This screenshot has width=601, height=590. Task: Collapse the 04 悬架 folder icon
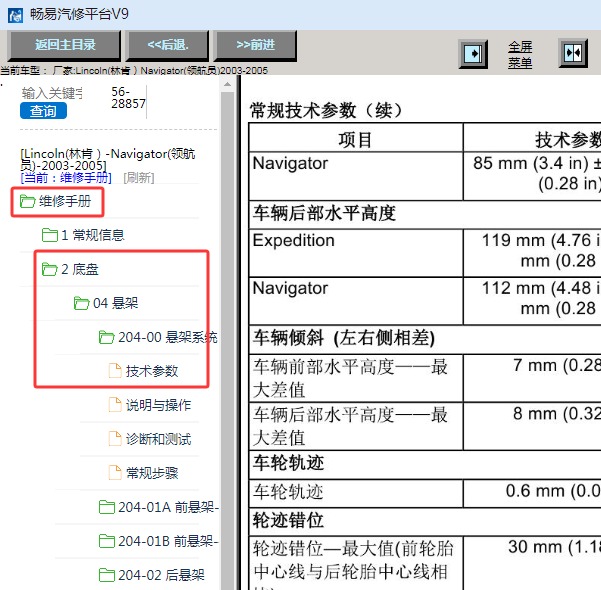tap(81, 303)
